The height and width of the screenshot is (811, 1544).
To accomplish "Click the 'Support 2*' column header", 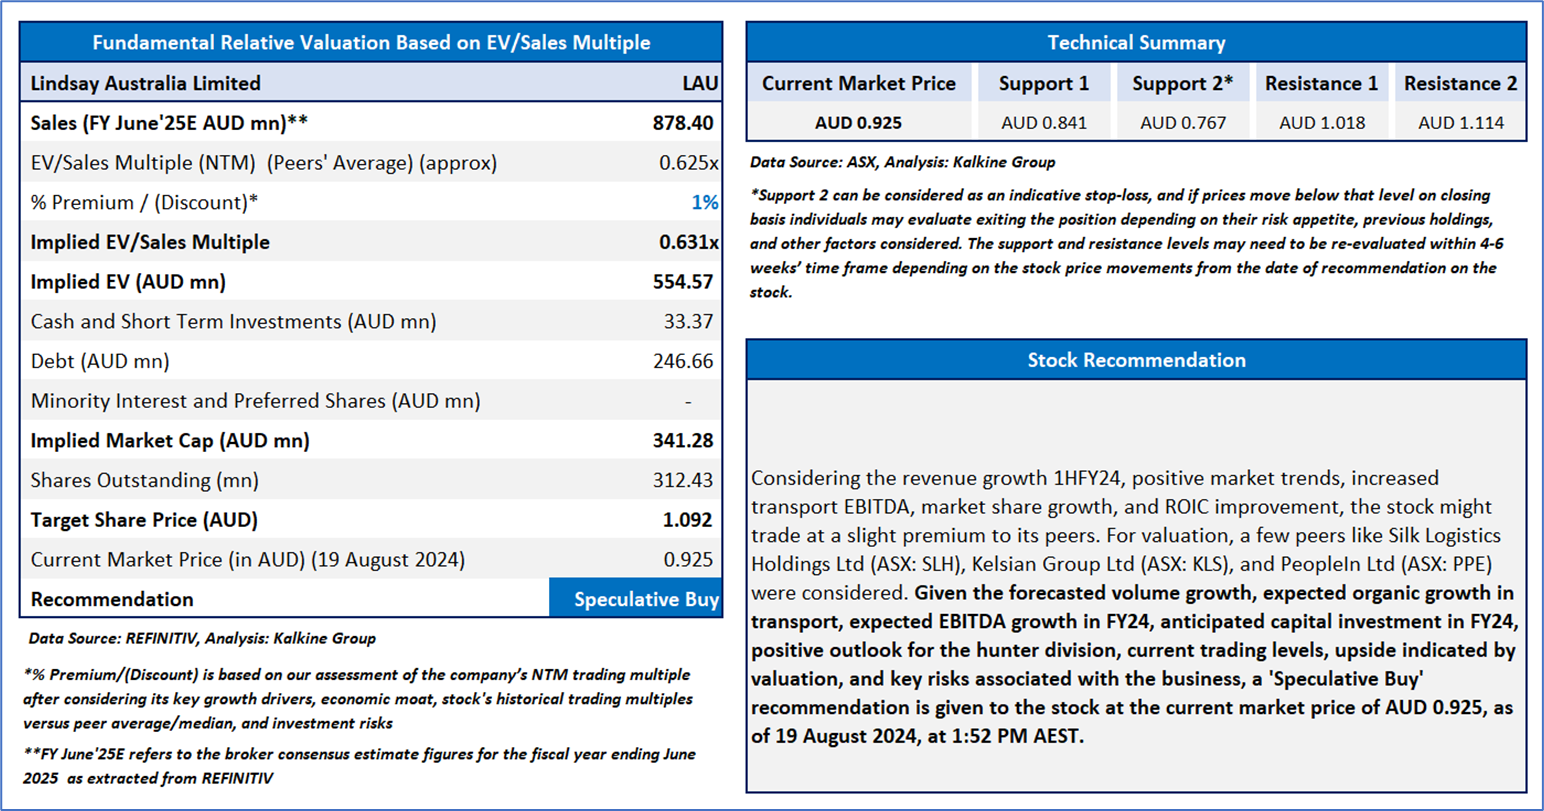I will click(1182, 84).
